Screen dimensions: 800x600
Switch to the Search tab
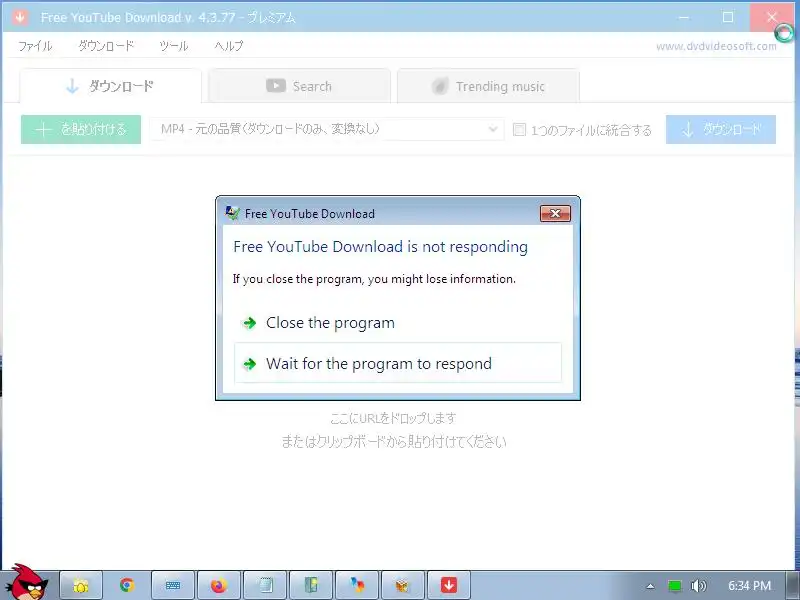299,86
